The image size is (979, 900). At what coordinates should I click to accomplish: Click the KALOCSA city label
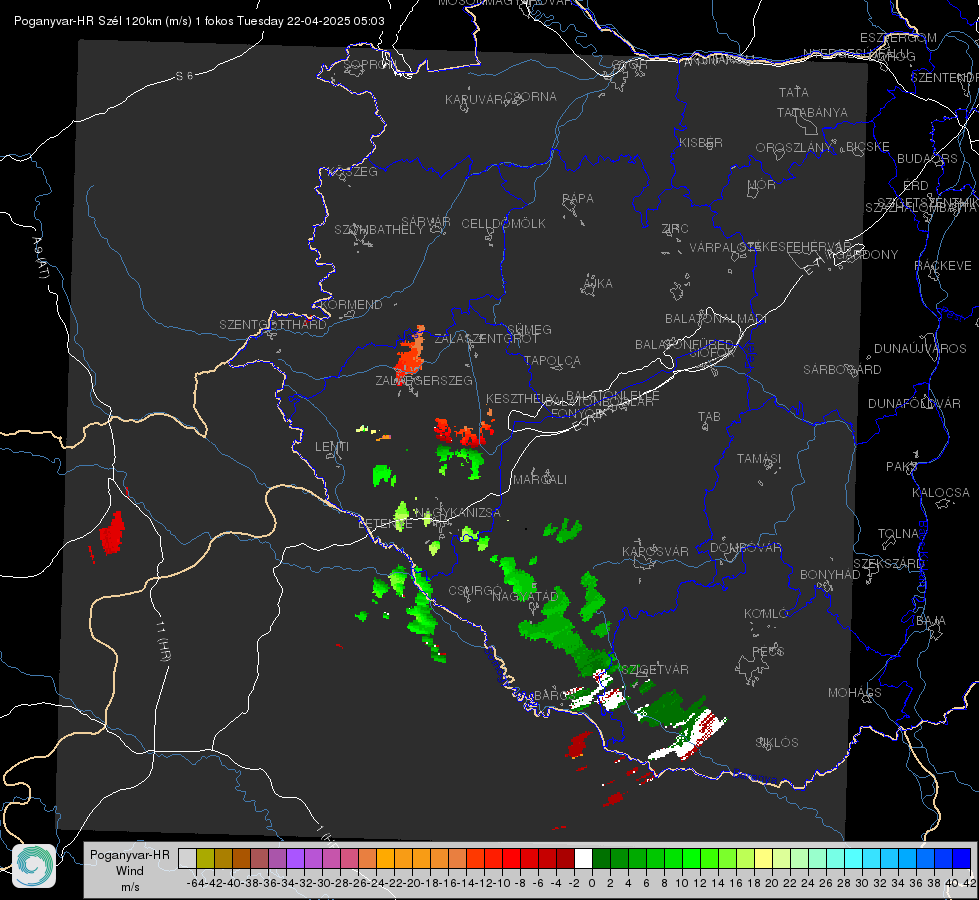[941, 493]
